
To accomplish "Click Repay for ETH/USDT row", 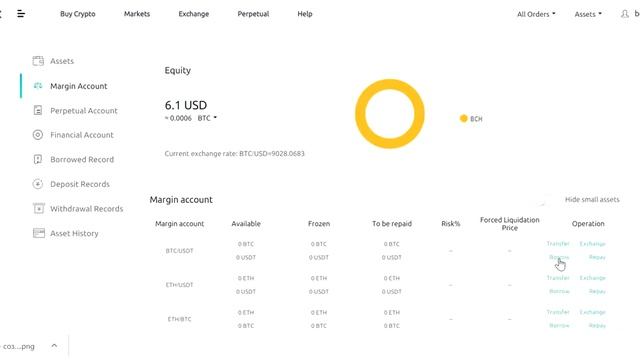I will (x=597, y=291).
